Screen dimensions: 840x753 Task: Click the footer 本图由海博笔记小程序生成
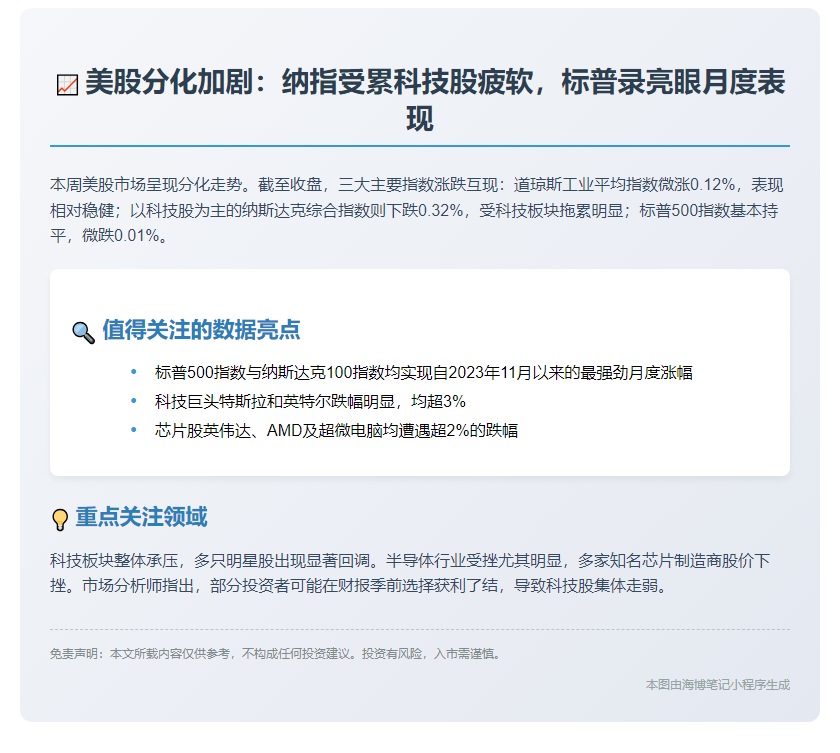pyautogui.click(x=718, y=684)
